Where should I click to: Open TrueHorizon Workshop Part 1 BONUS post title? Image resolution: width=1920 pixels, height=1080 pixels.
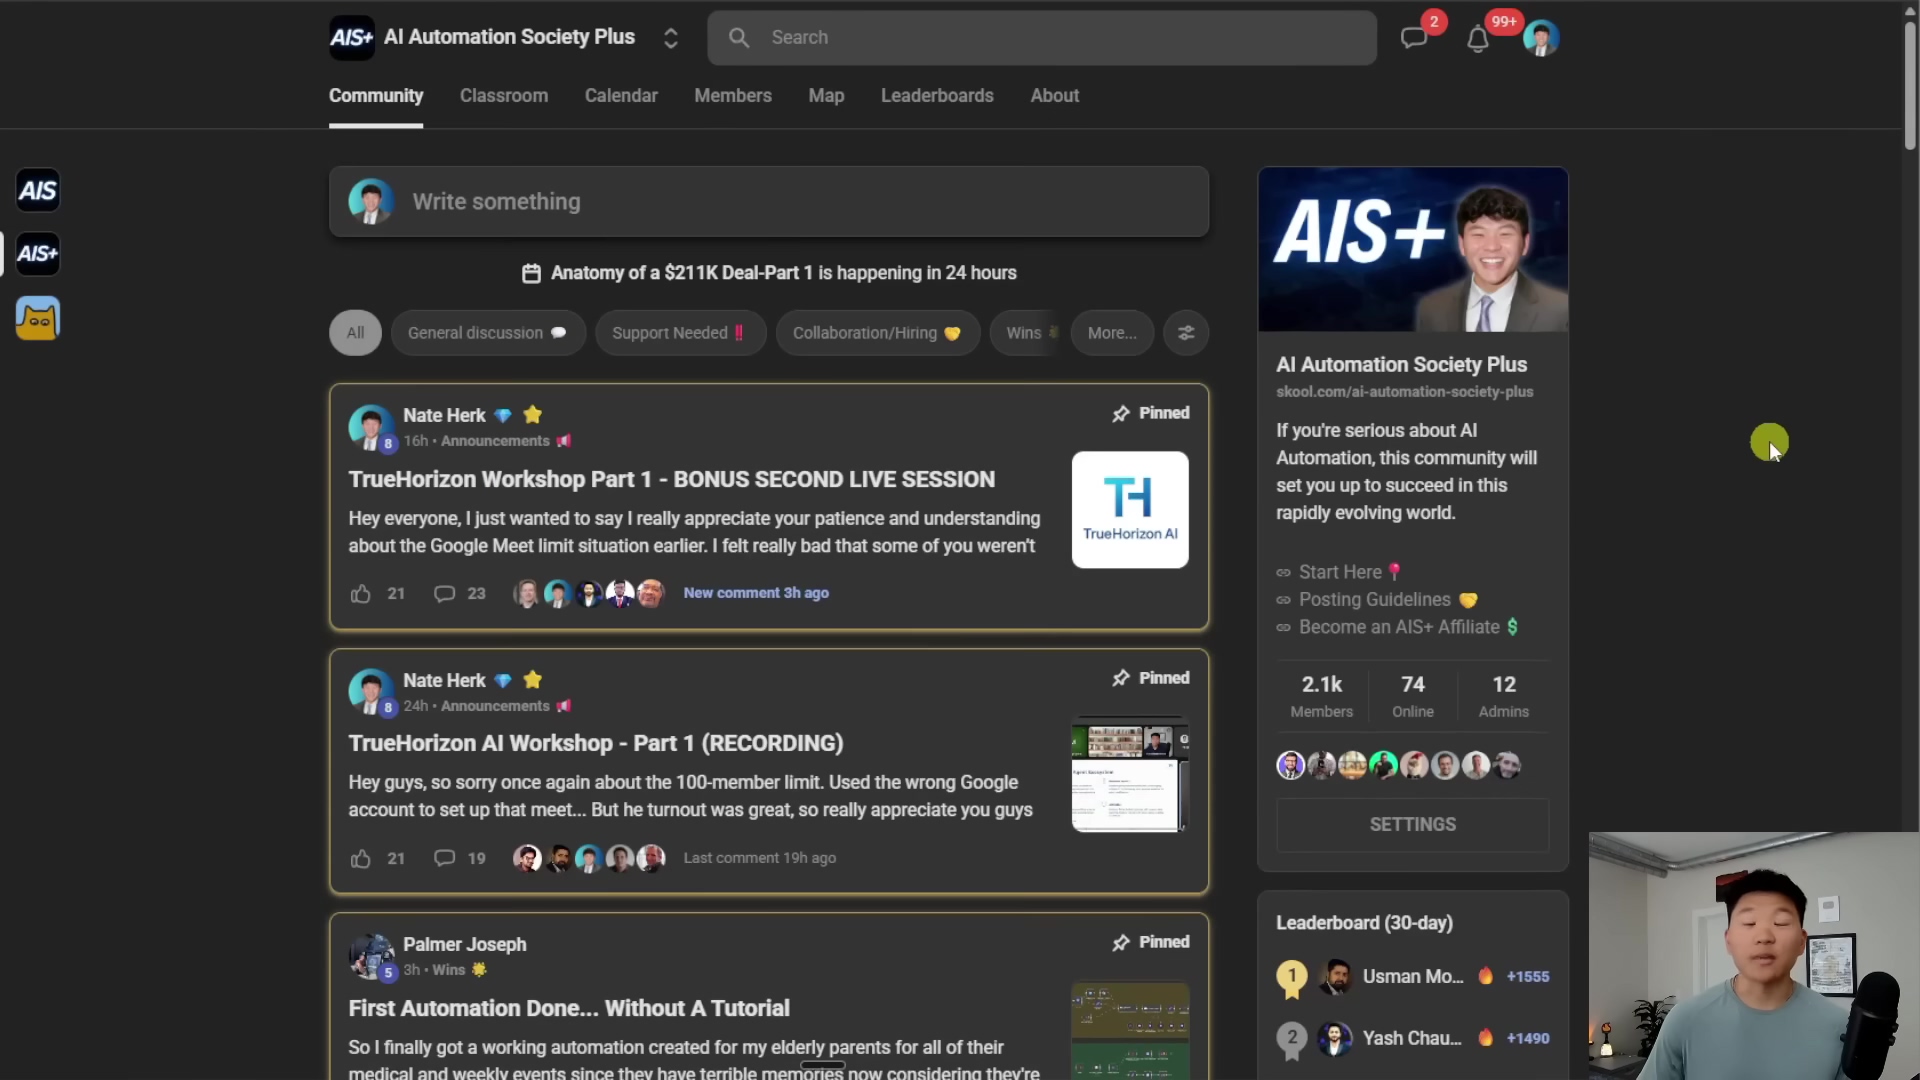click(x=672, y=480)
